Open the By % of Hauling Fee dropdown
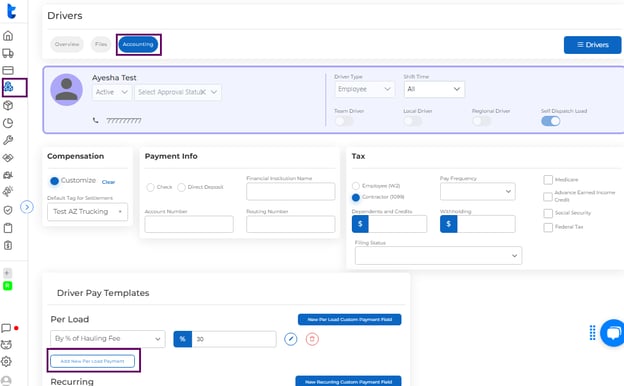The image size is (624, 386). 108,339
